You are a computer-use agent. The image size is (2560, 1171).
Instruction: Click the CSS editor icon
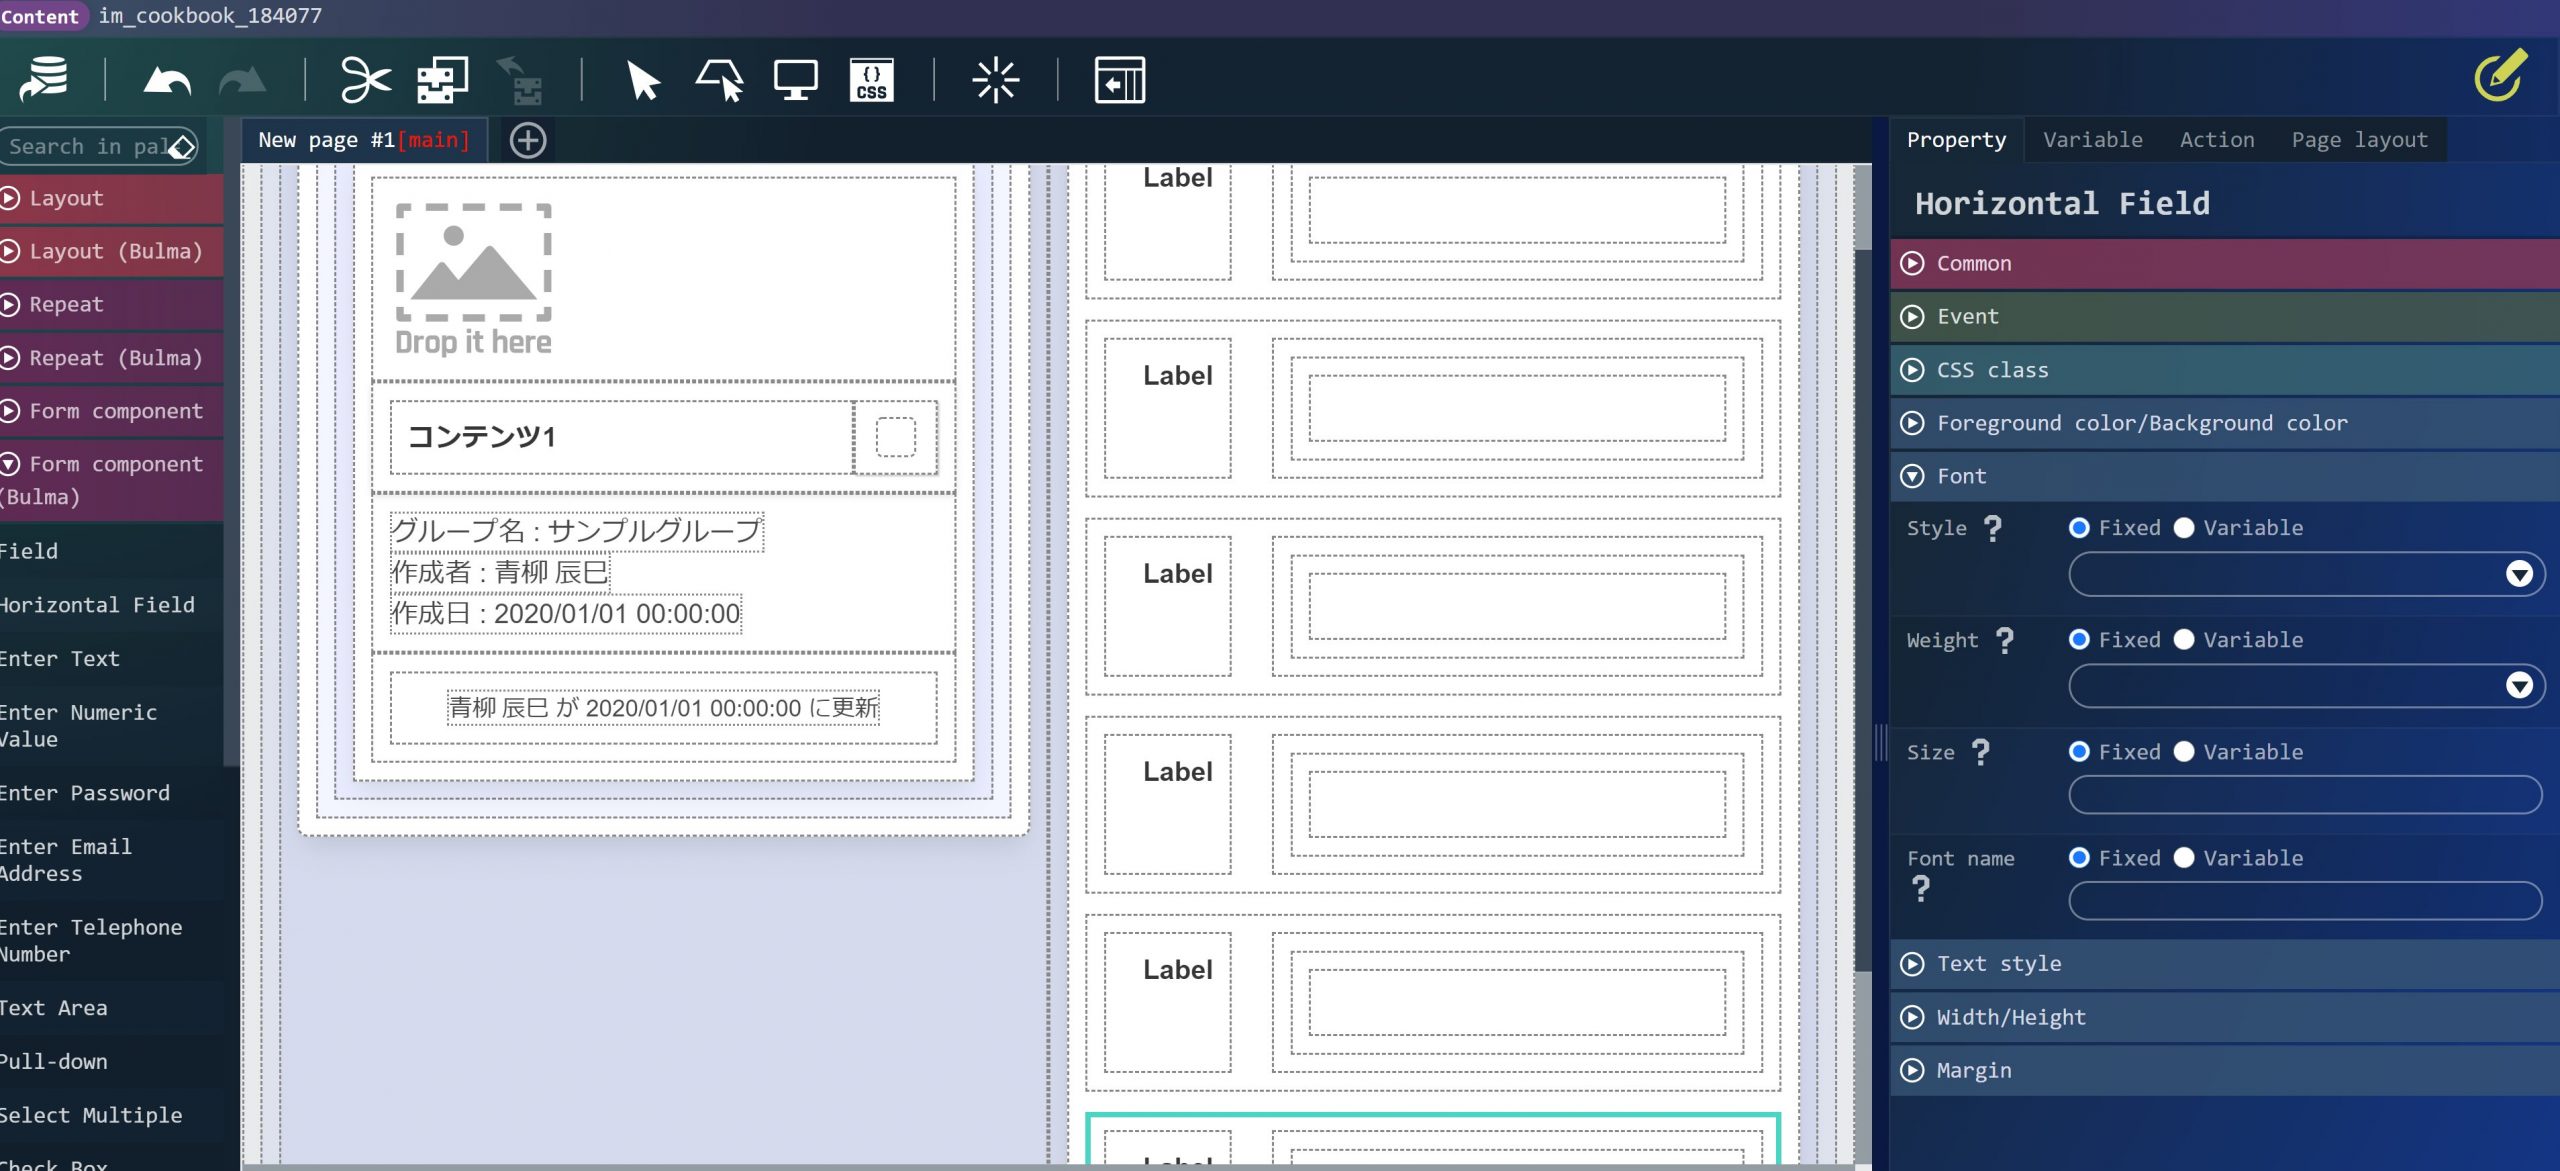871,80
